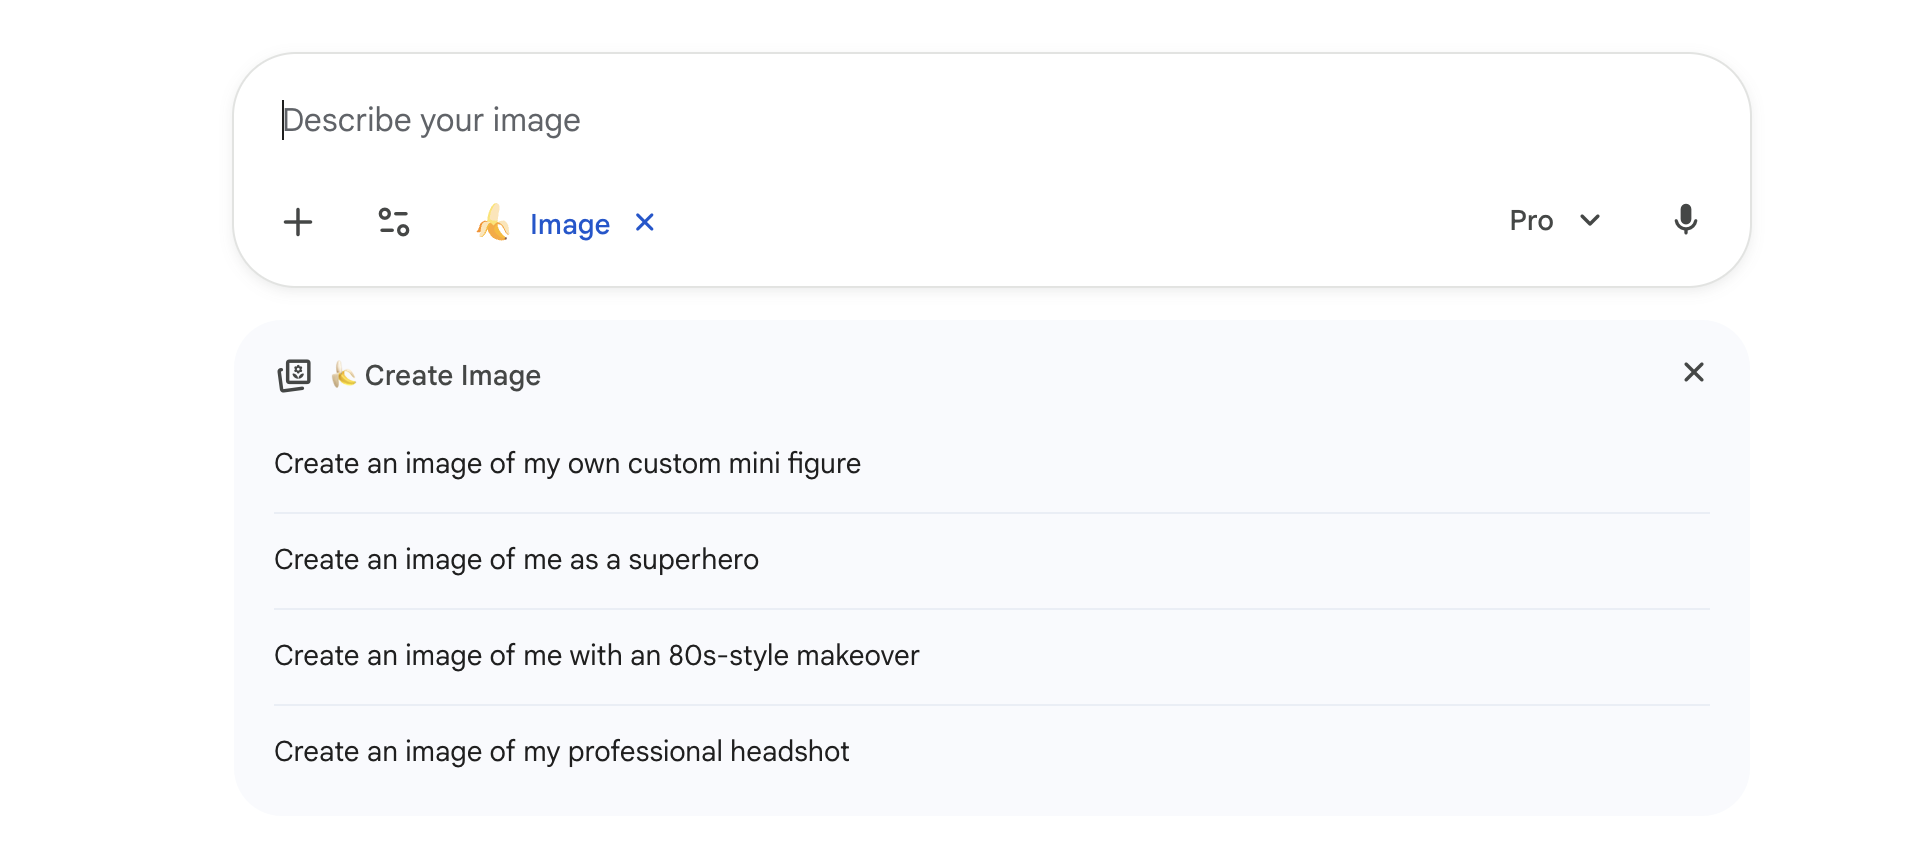Click the plus icon to add files
Screen dimensions: 1924x852
[298, 222]
